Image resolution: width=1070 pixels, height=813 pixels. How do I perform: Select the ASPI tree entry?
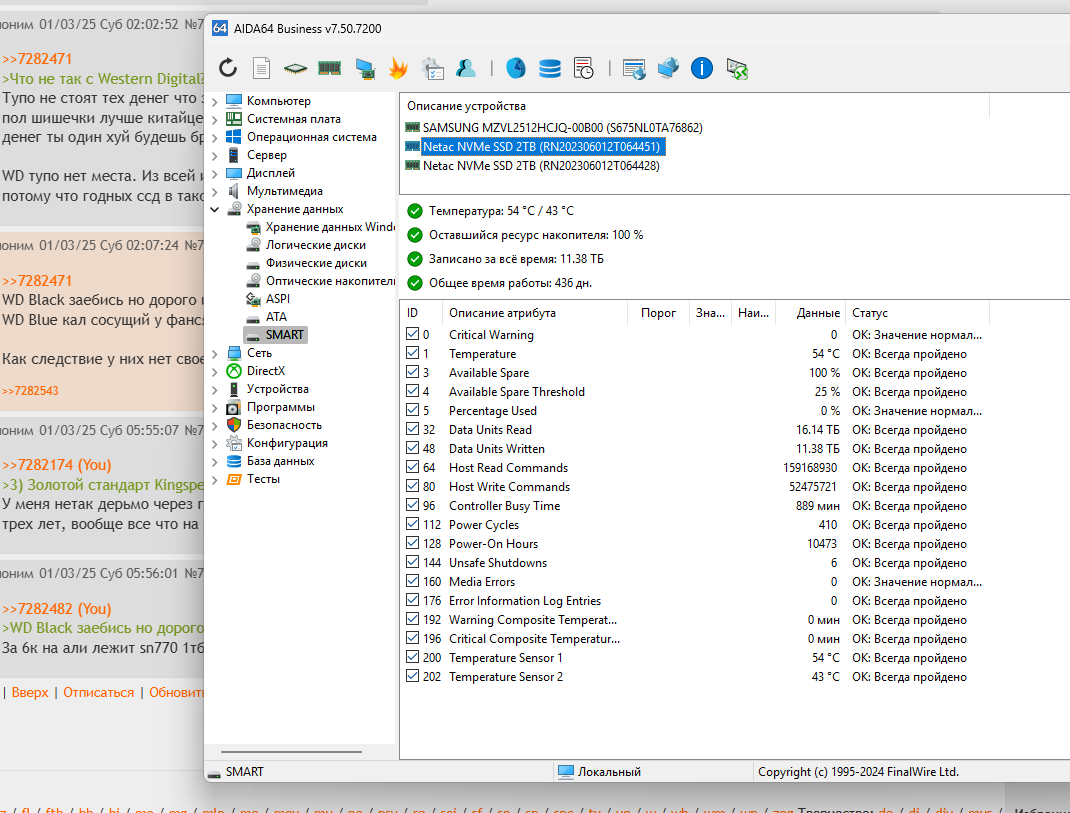click(x=278, y=299)
